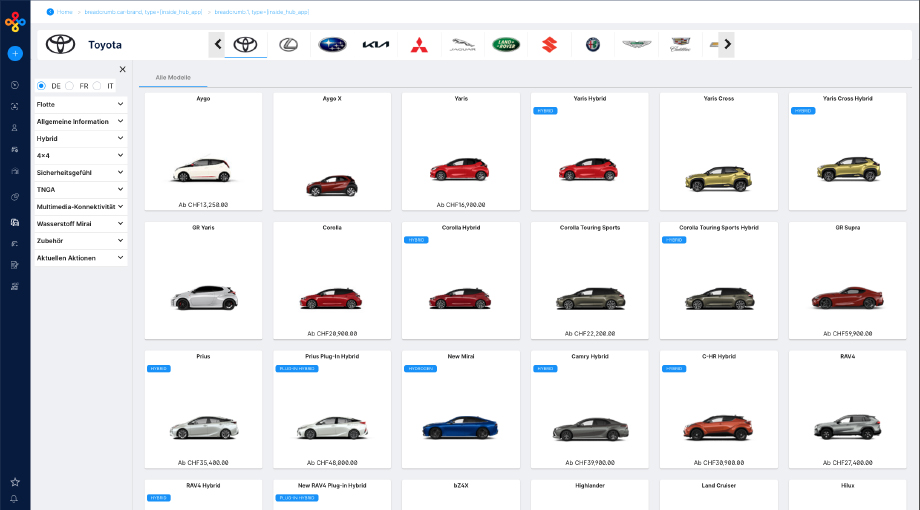
Task: Open notifications bell icon in sidebar
Action: click(14, 499)
